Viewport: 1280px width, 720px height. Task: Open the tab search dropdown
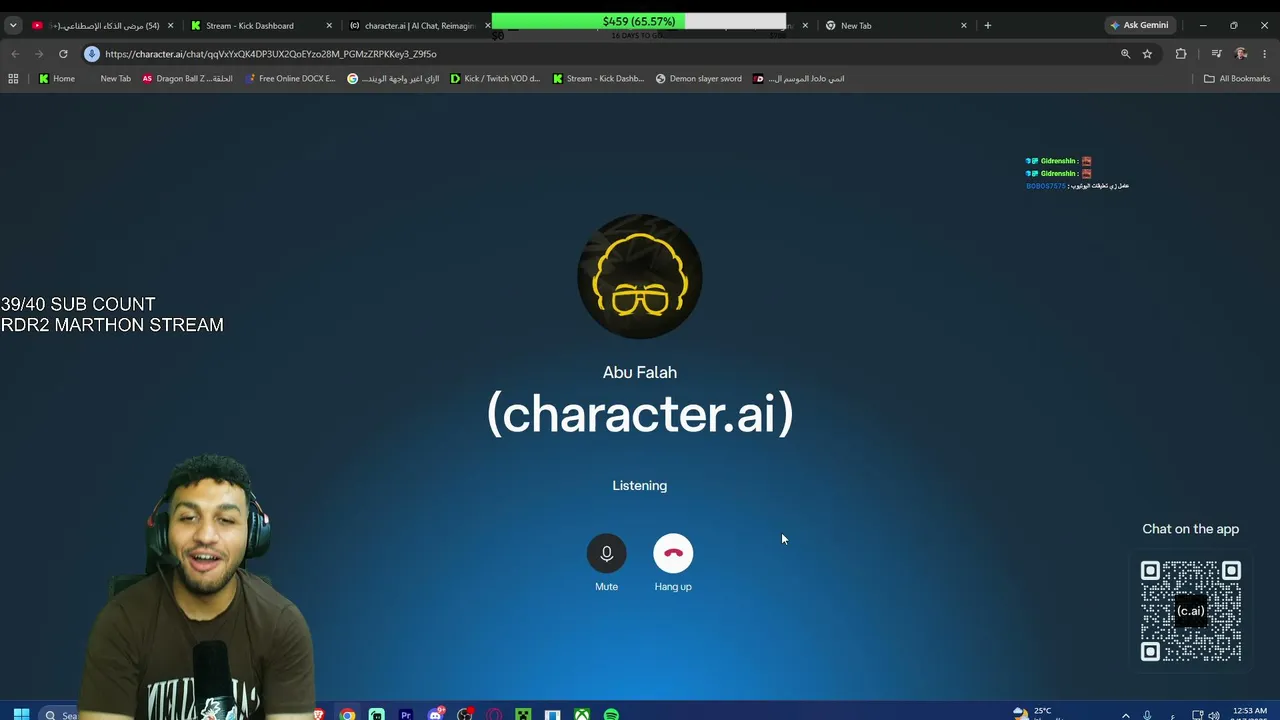click(13, 25)
